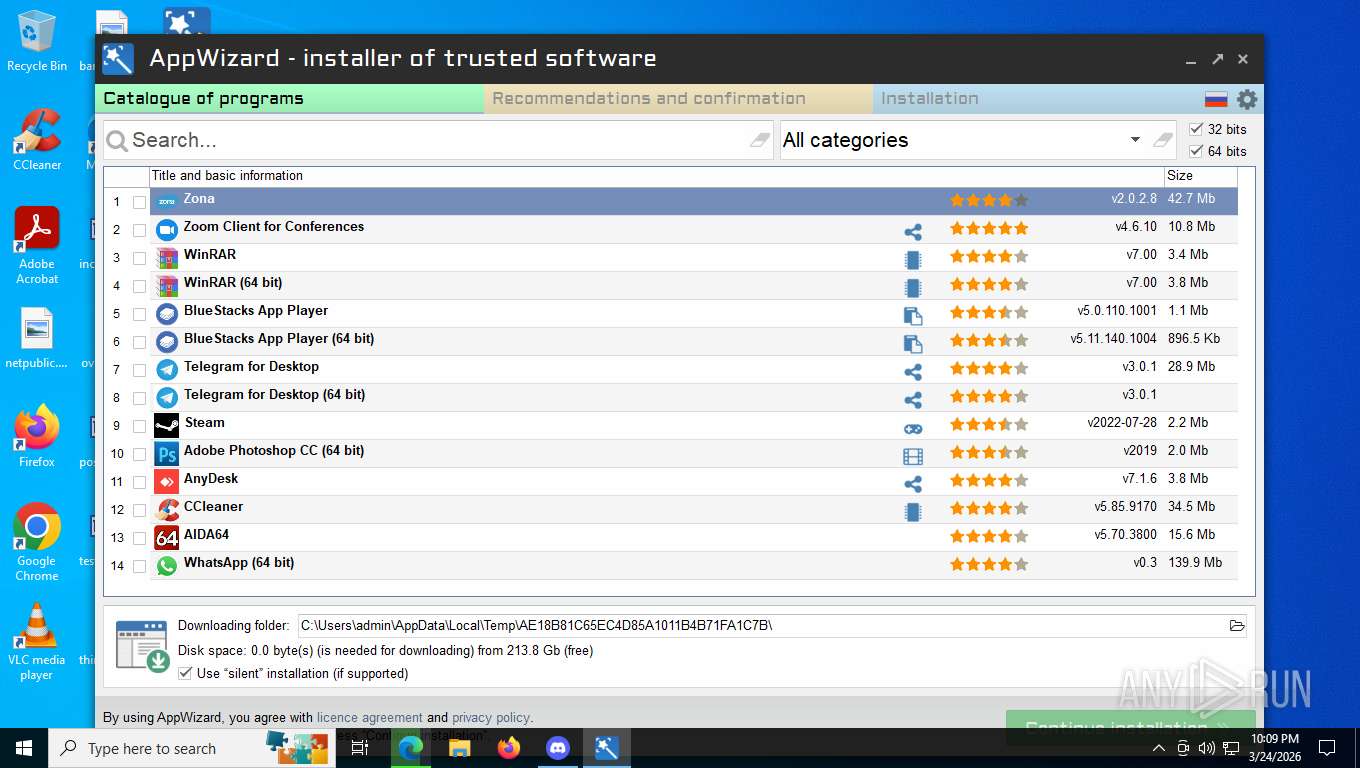Click the Steam gamepad category icon

click(x=913, y=428)
